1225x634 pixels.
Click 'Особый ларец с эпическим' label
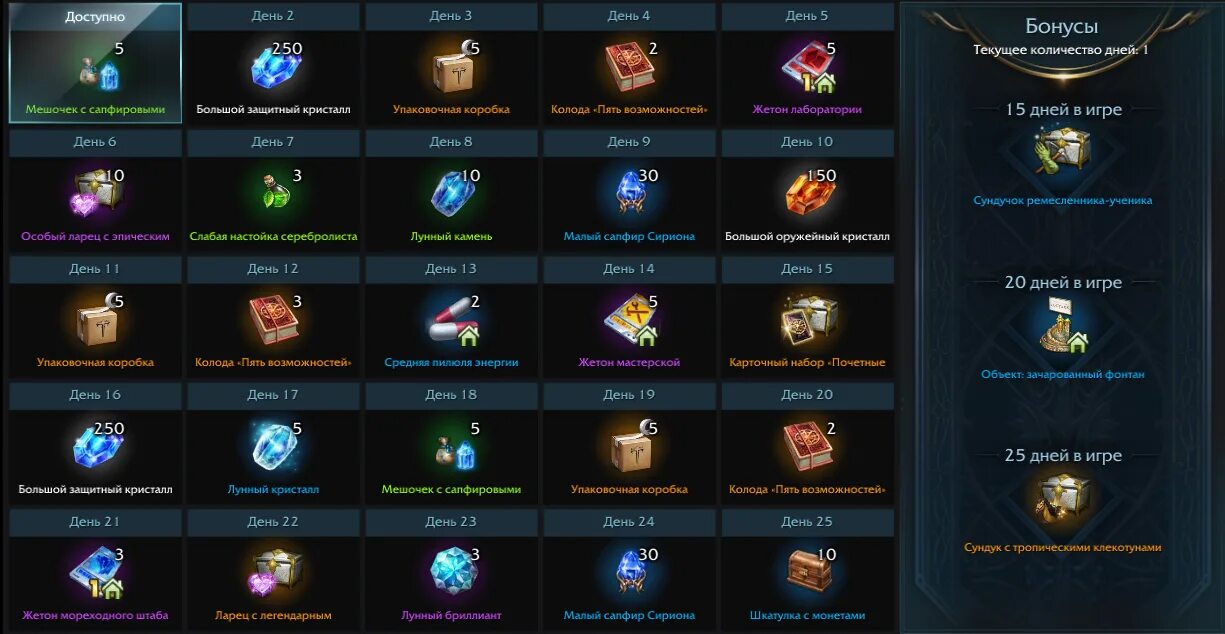95,237
